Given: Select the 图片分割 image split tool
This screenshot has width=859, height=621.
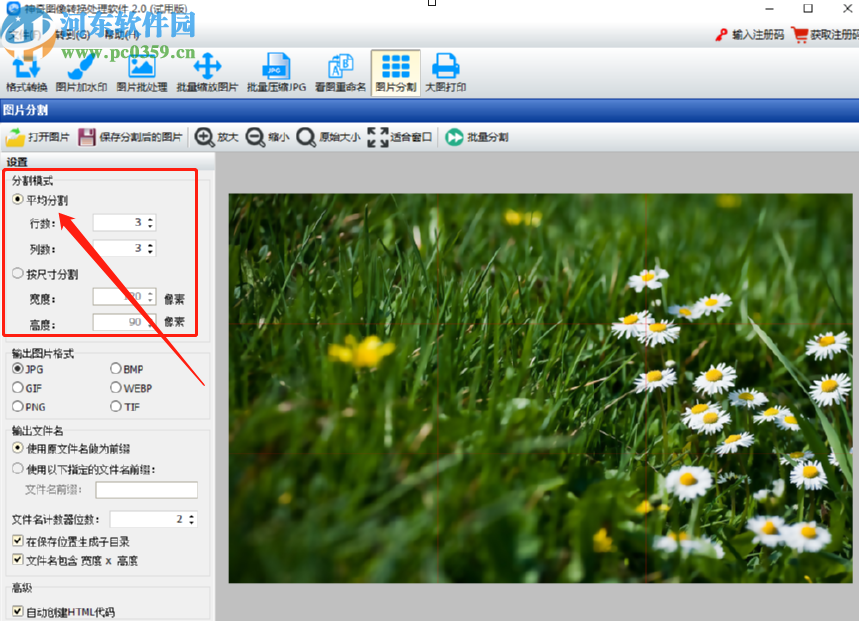Looking at the screenshot, I should click(x=396, y=73).
